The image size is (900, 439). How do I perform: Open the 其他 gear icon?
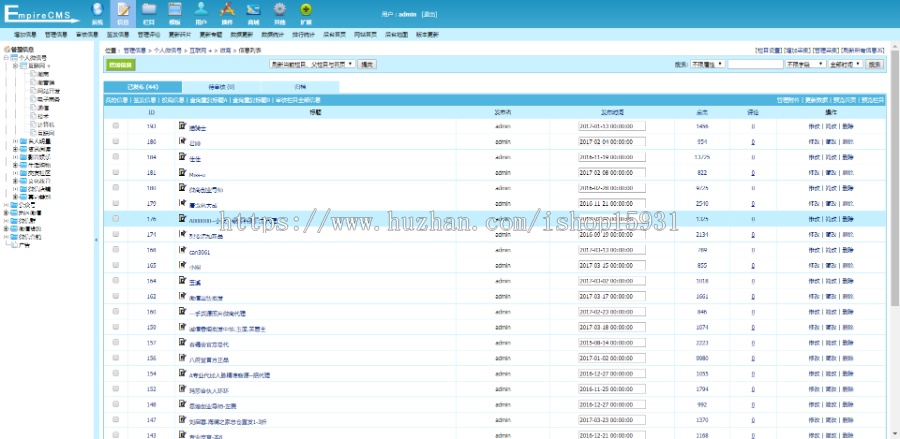coord(280,11)
